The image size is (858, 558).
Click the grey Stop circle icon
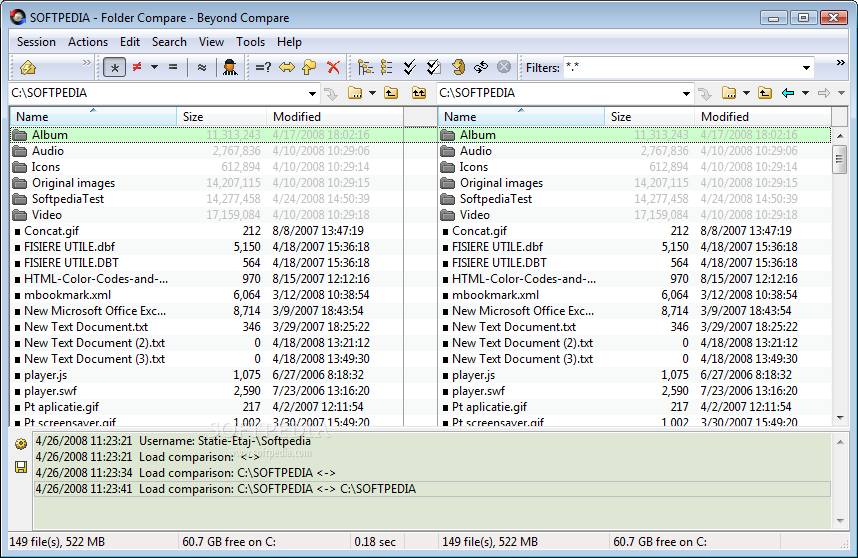(x=503, y=67)
